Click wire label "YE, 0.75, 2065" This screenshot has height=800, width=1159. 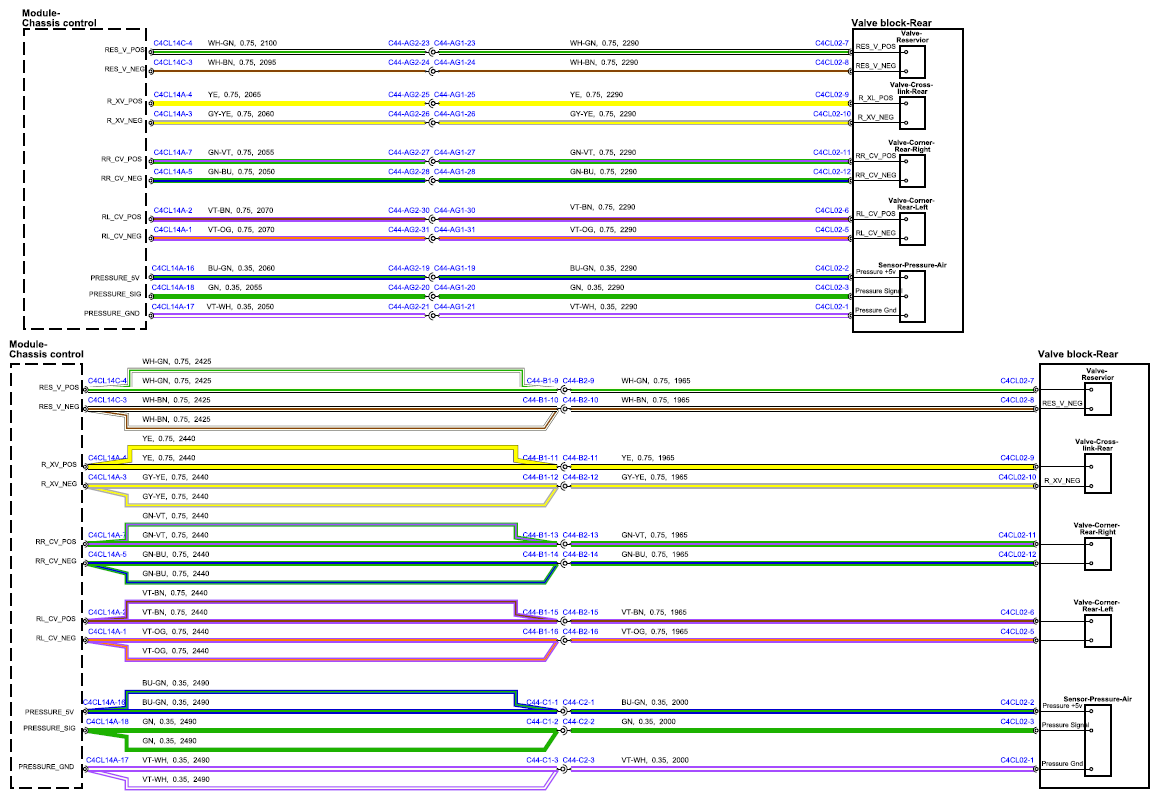point(234,95)
